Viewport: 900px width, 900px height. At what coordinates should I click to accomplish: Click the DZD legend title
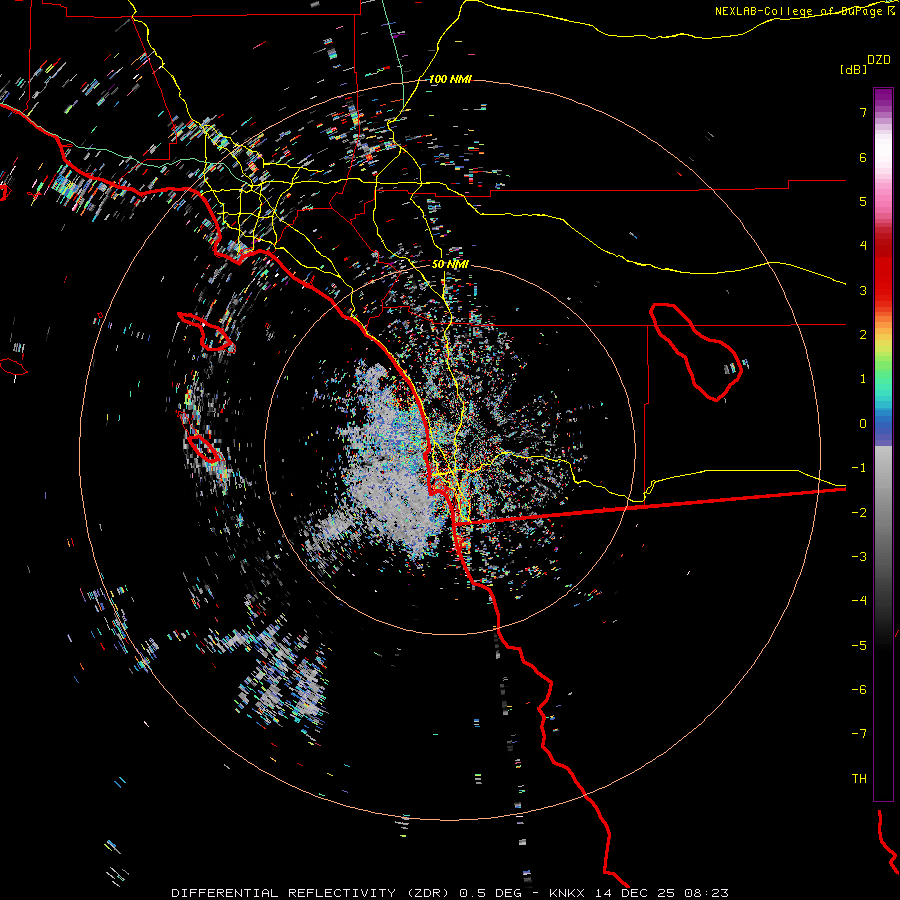879,60
